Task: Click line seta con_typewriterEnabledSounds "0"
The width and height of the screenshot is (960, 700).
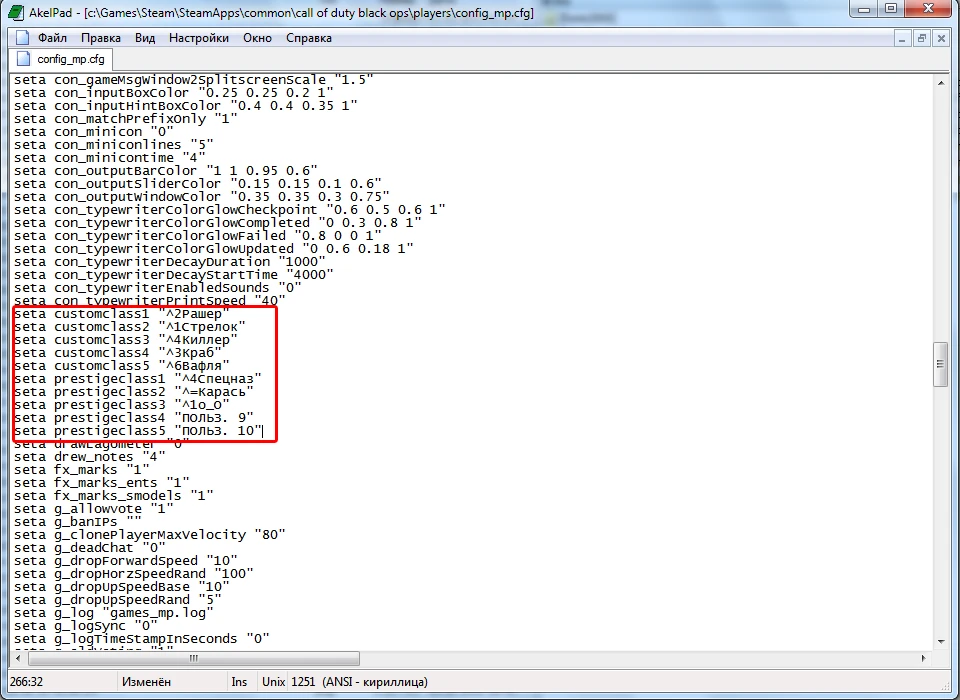Action: click(x=158, y=288)
